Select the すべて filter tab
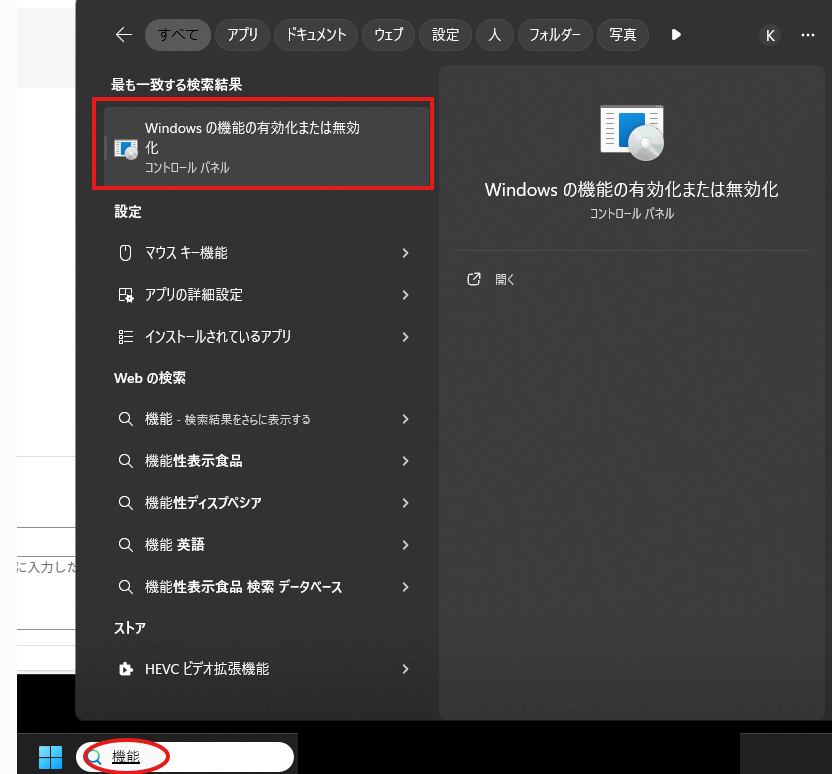Viewport: 832px width, 774px height. coord(178,35)
